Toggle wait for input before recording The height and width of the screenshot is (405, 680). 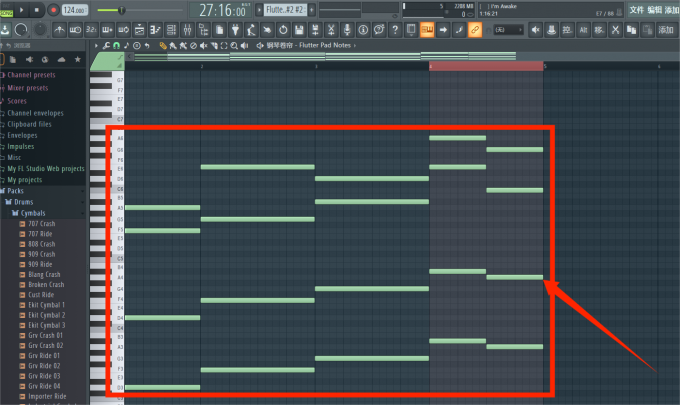tap(75, 30)
